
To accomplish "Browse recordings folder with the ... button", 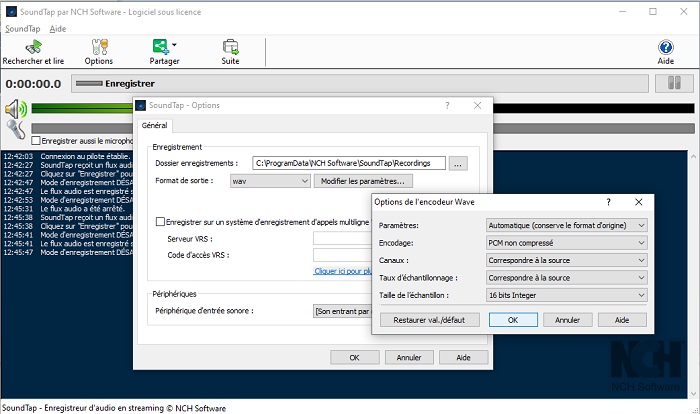I will pos(458,163).
